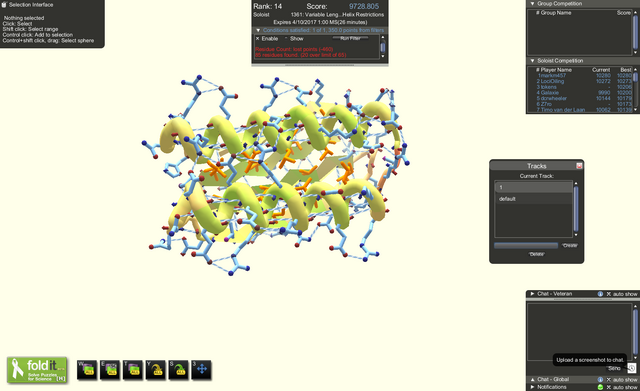Close the Tracks panel with red X

[x=579, y=166]
